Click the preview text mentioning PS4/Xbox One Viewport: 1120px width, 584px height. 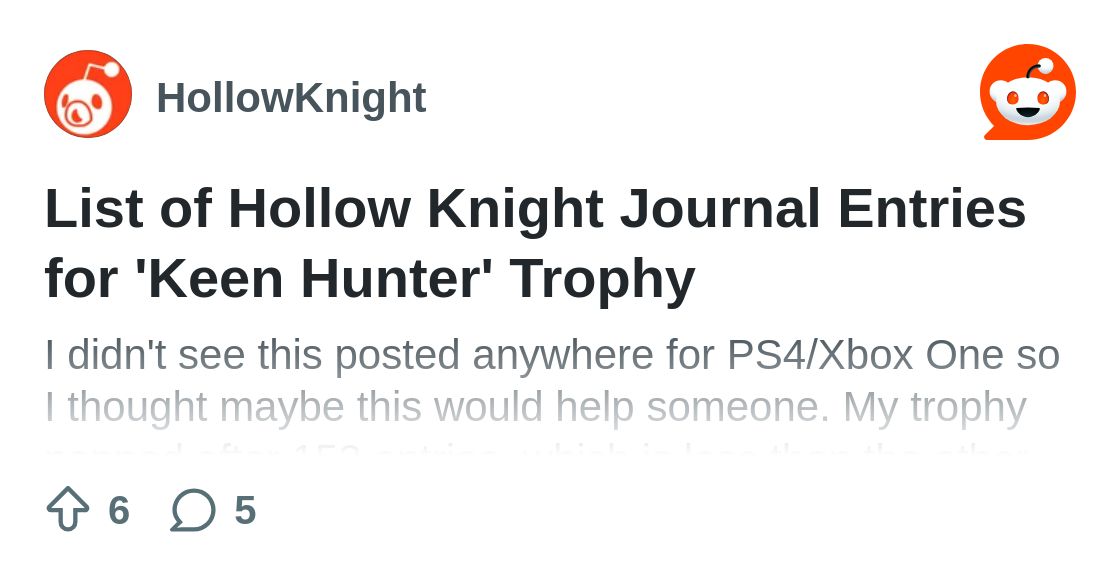[552, 355]
